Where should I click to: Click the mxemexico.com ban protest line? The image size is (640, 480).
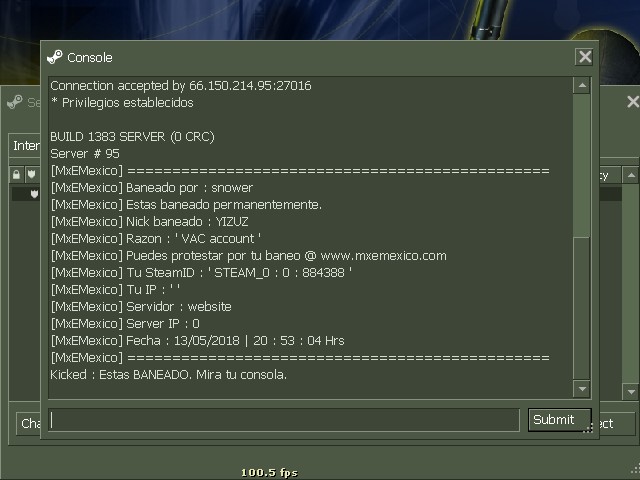point(249,256)
